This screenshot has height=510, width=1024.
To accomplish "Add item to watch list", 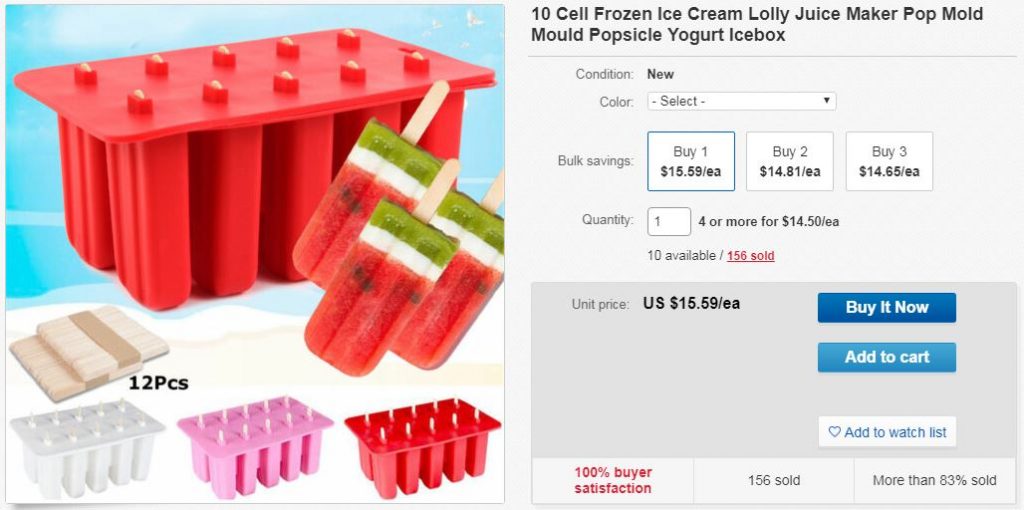I will (x=887, y=432).
